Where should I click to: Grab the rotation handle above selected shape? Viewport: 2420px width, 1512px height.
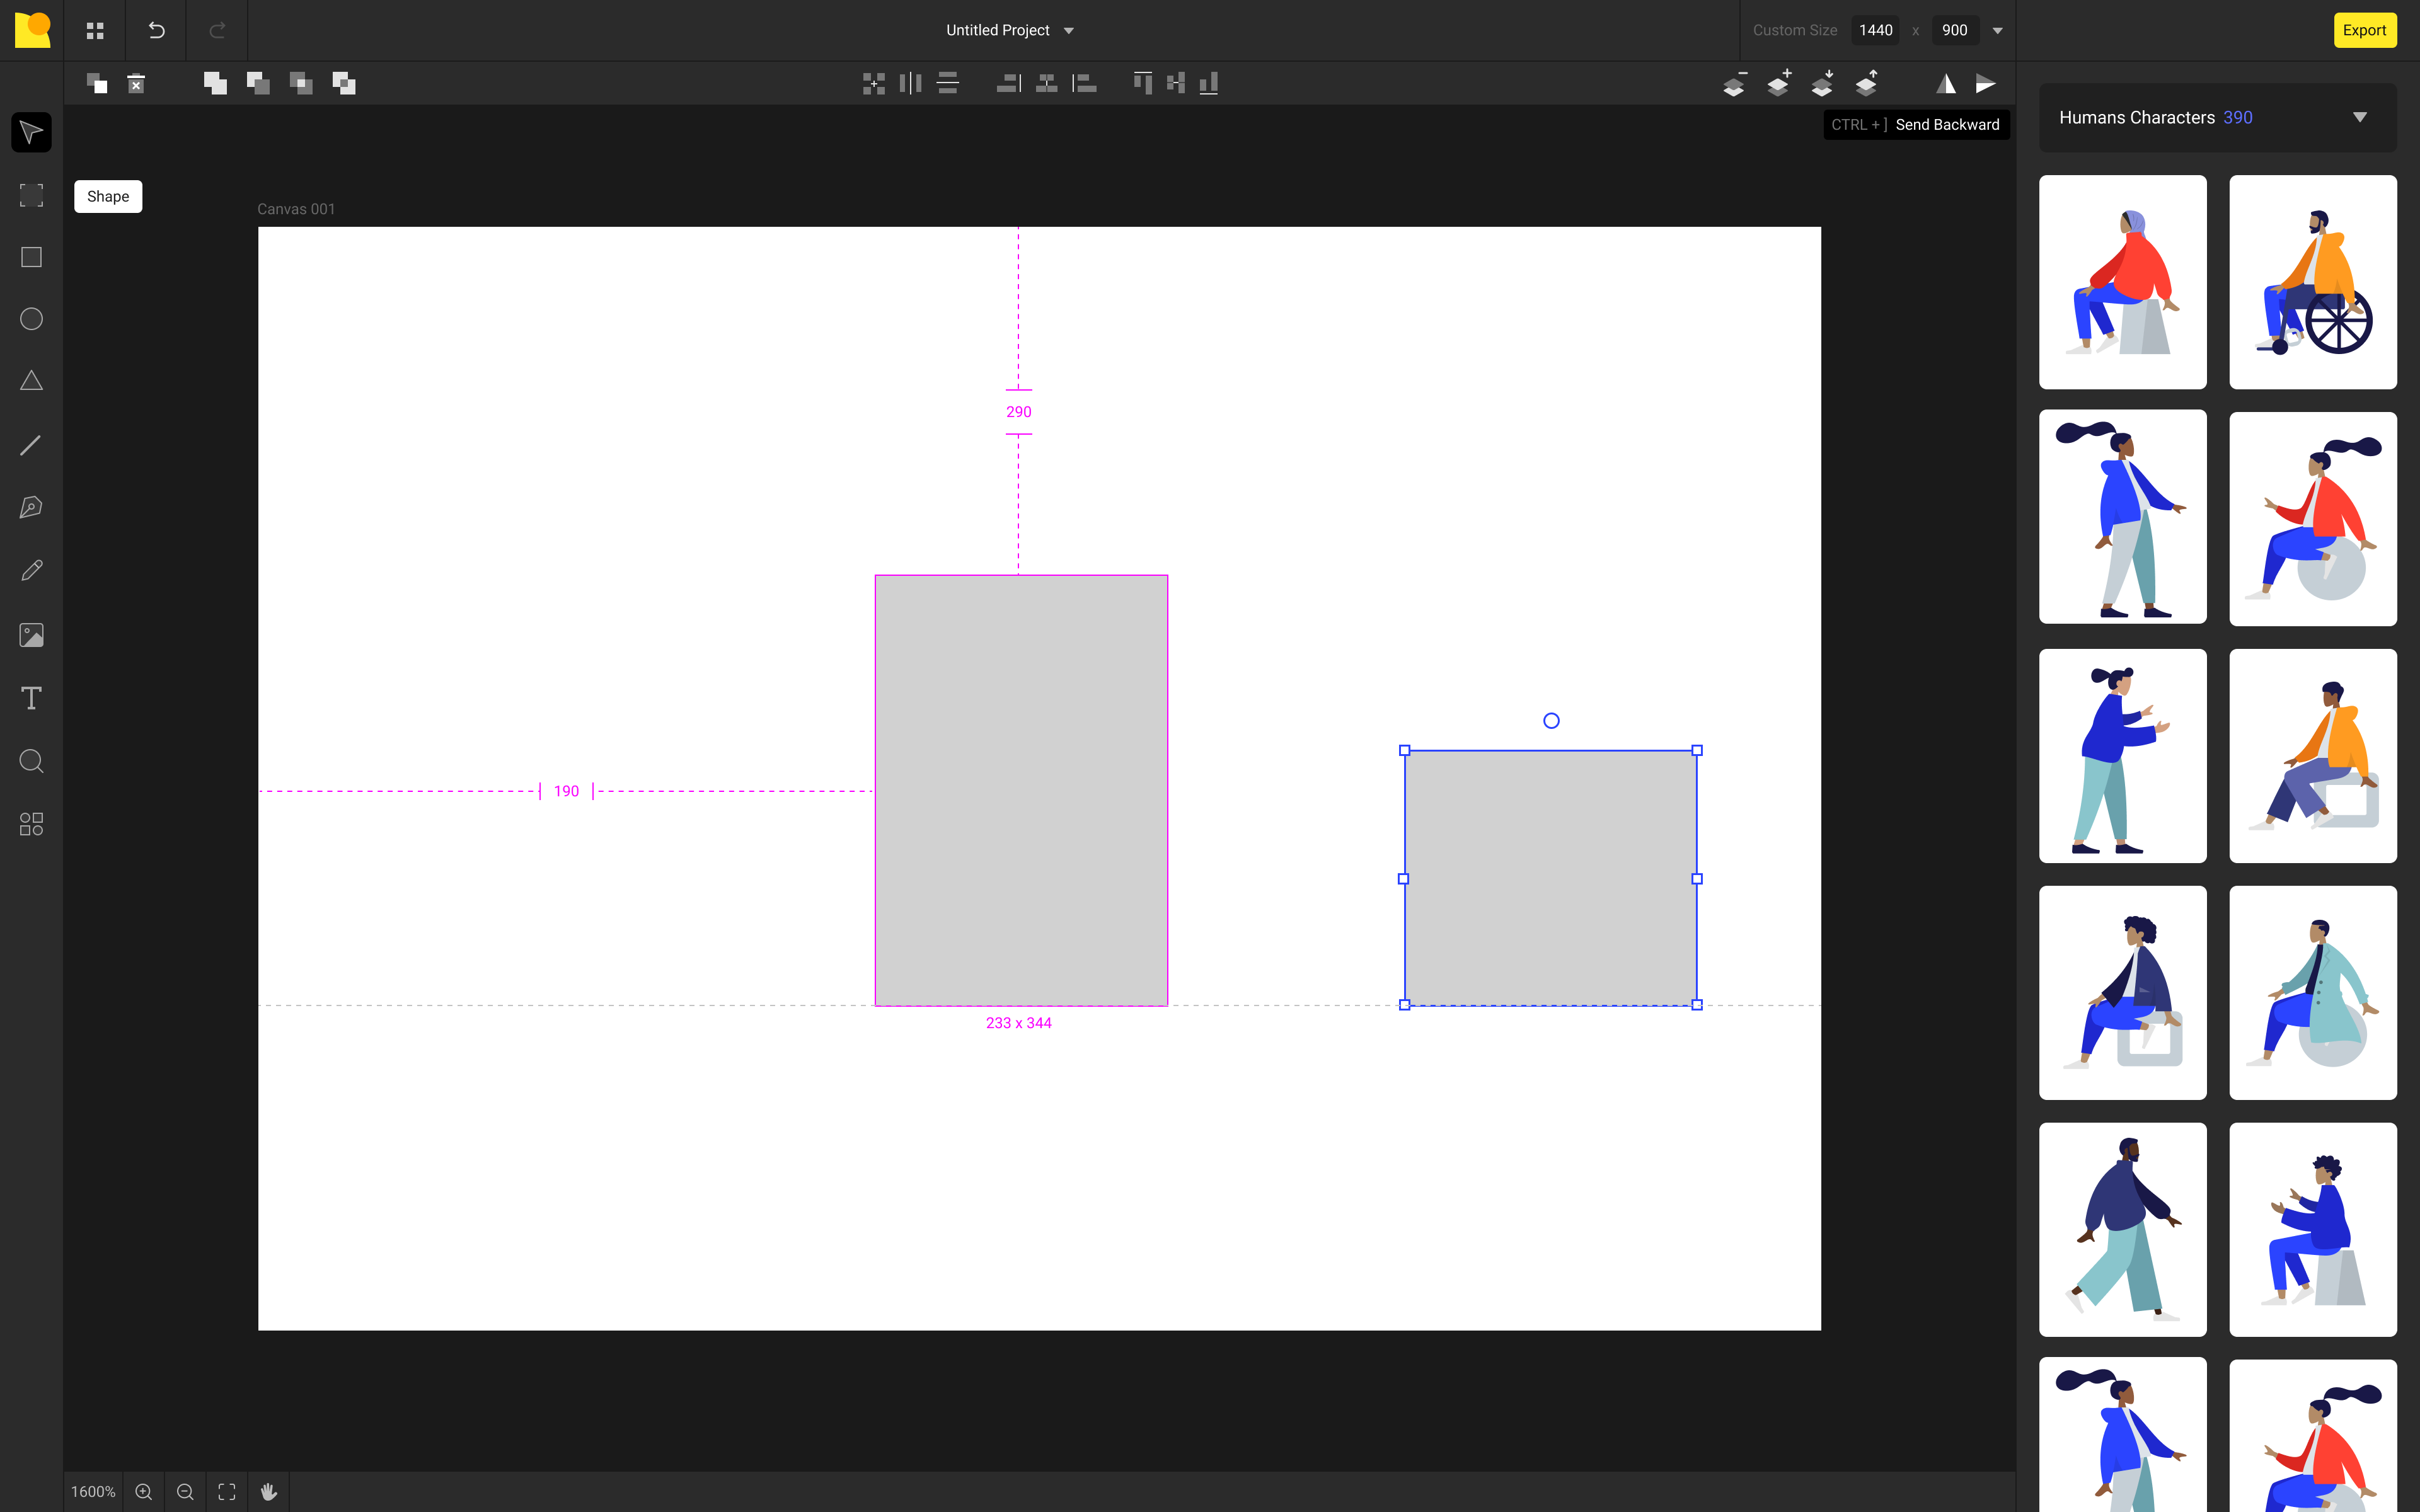(x=1551, y=720)
